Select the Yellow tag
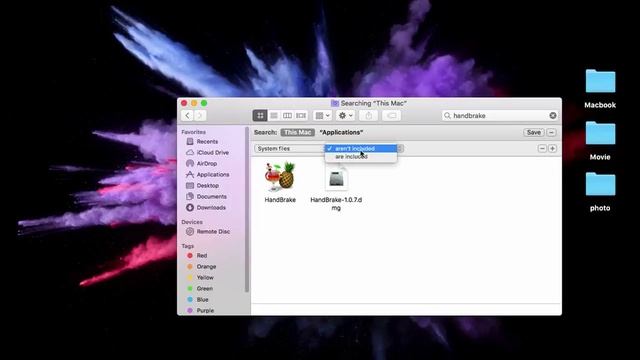The image size is (640, 360). 200,278
